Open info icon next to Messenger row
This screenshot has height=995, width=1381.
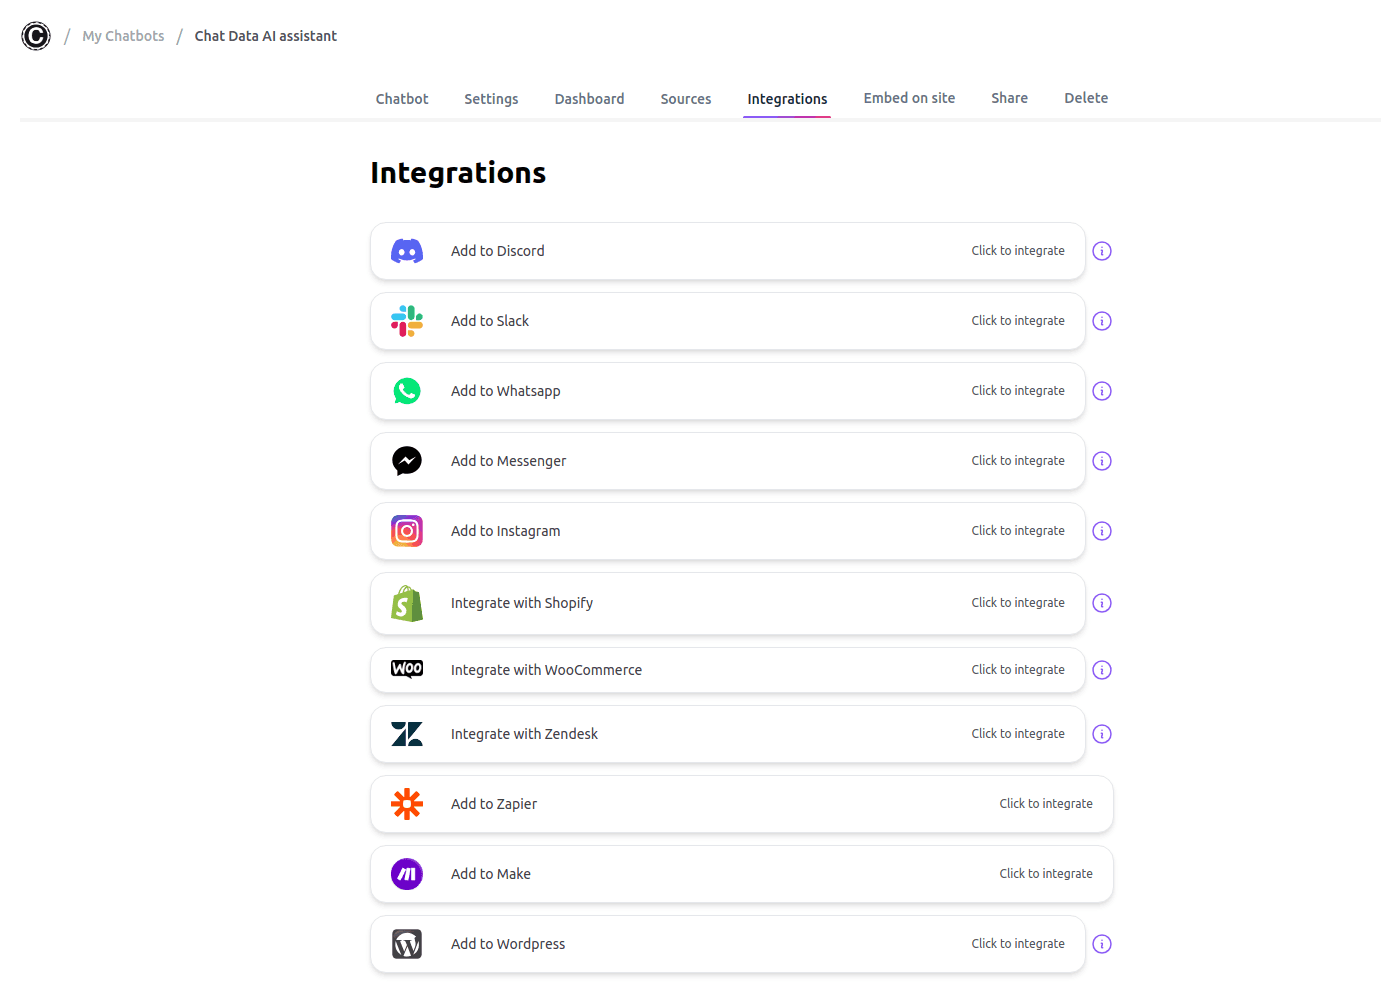pos(1102,461)
